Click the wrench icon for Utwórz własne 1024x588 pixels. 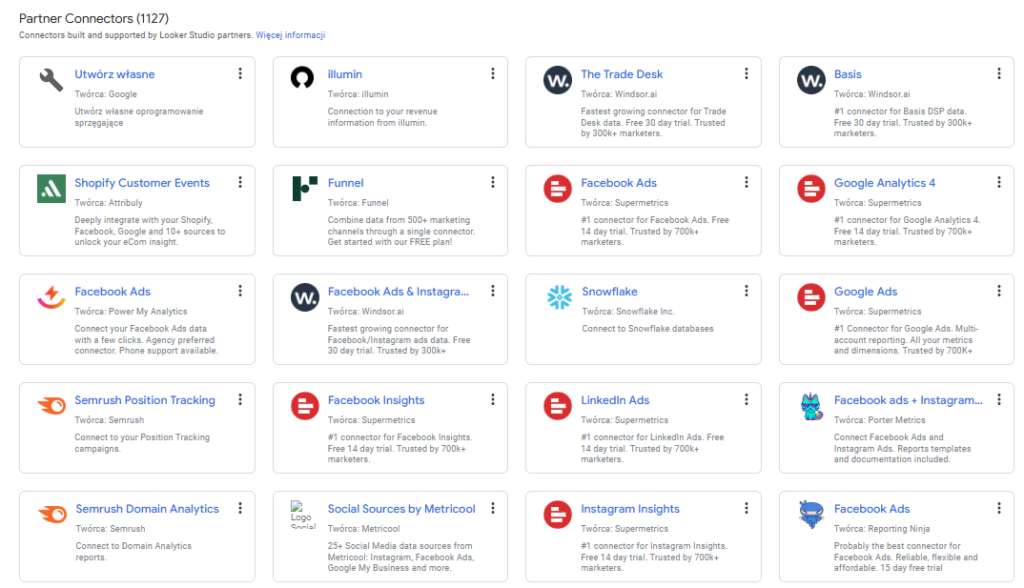51,80
